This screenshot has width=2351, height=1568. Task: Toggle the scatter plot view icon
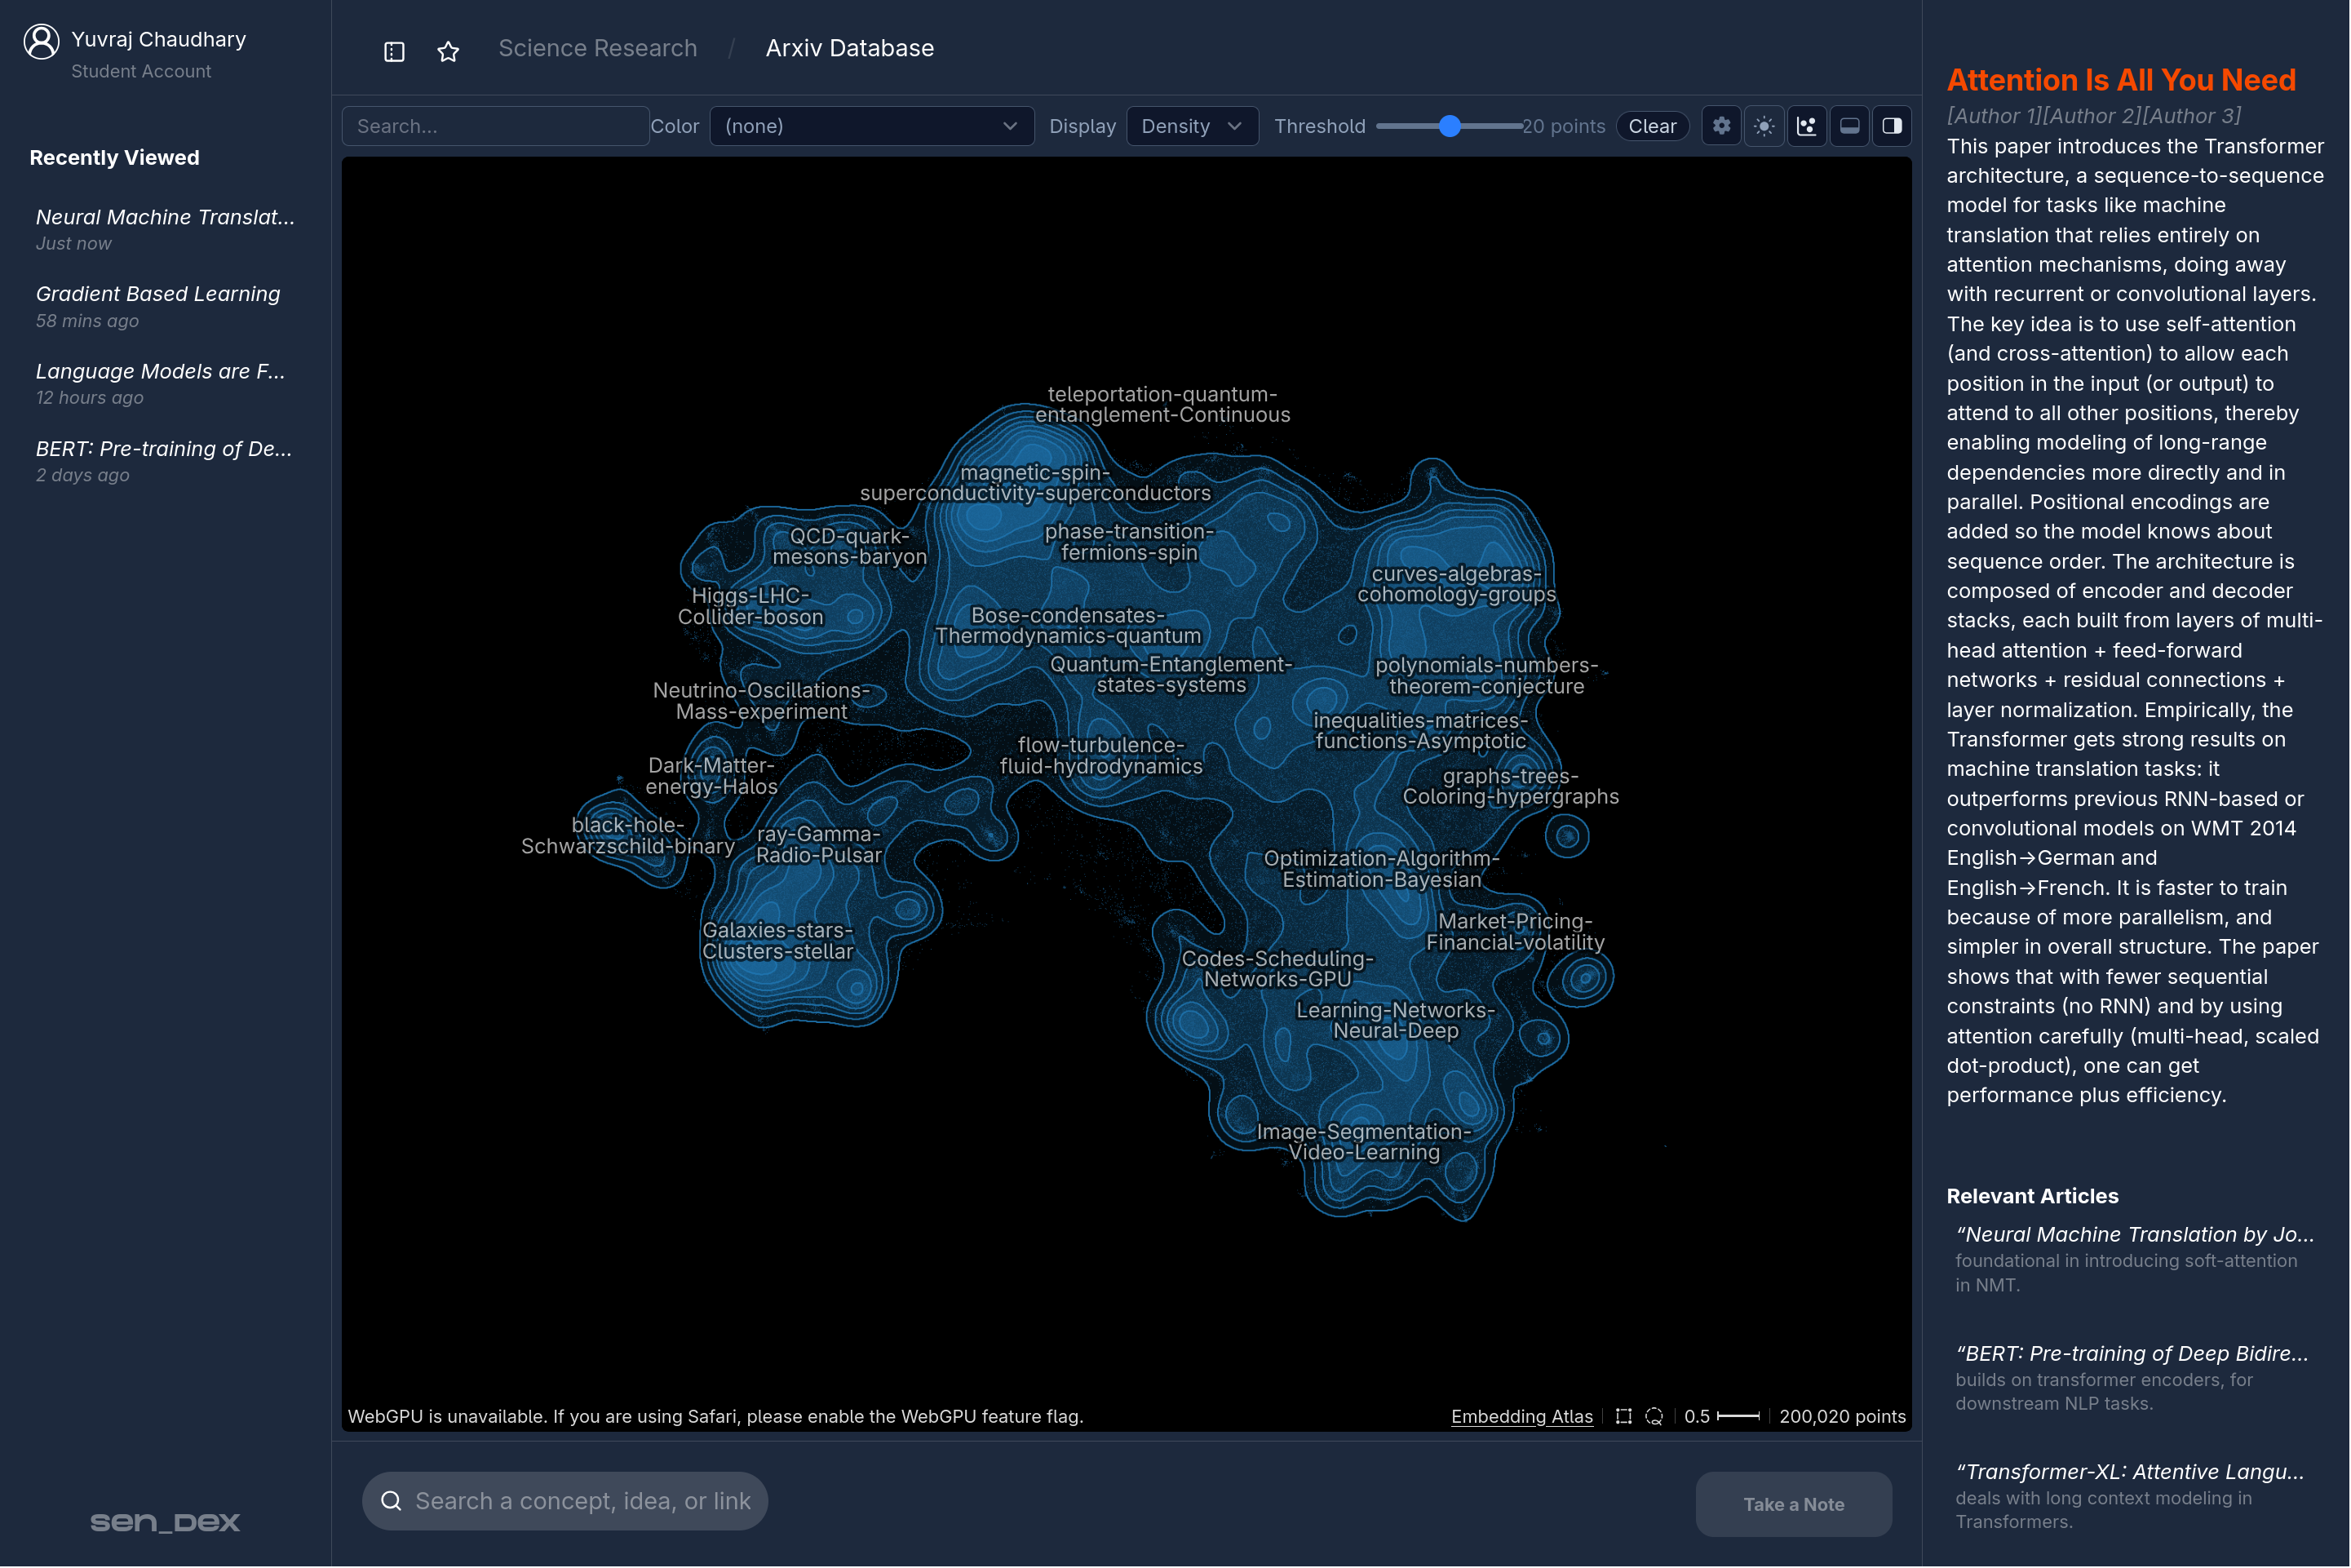(x=1806, y=126)
